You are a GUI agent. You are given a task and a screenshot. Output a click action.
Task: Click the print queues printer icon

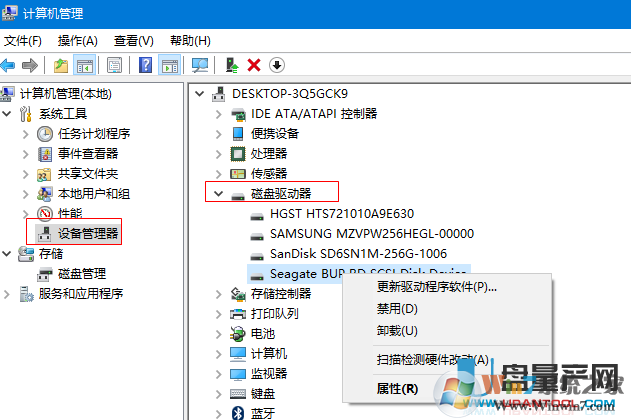[238, 313]
